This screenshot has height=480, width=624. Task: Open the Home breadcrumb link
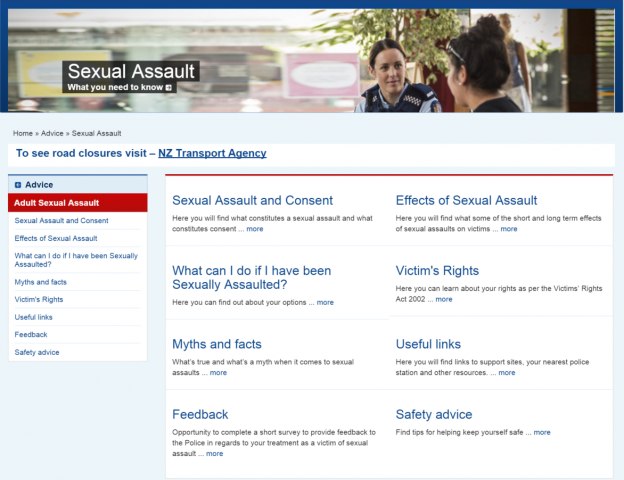23,133
